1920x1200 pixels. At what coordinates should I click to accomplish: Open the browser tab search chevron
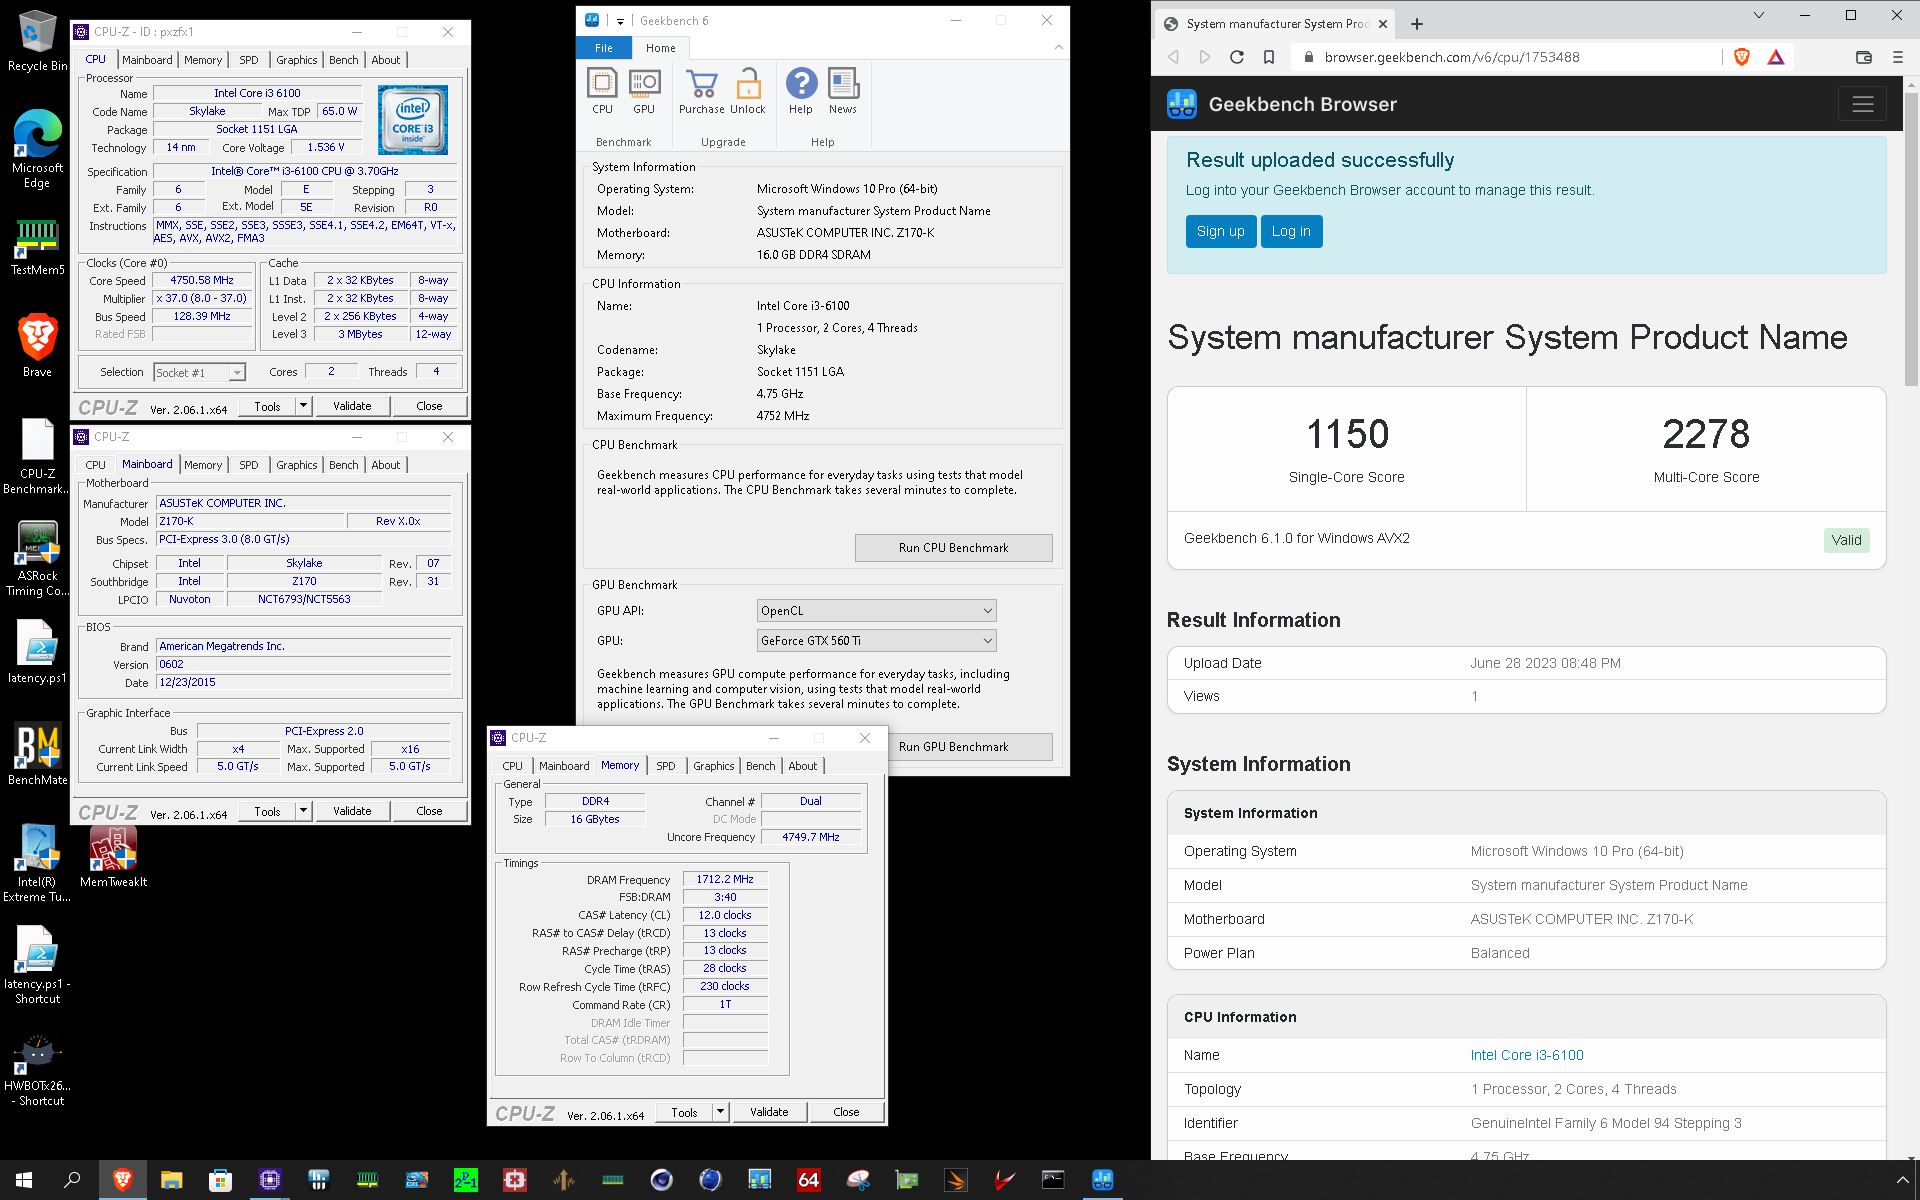click(1759, 16)
